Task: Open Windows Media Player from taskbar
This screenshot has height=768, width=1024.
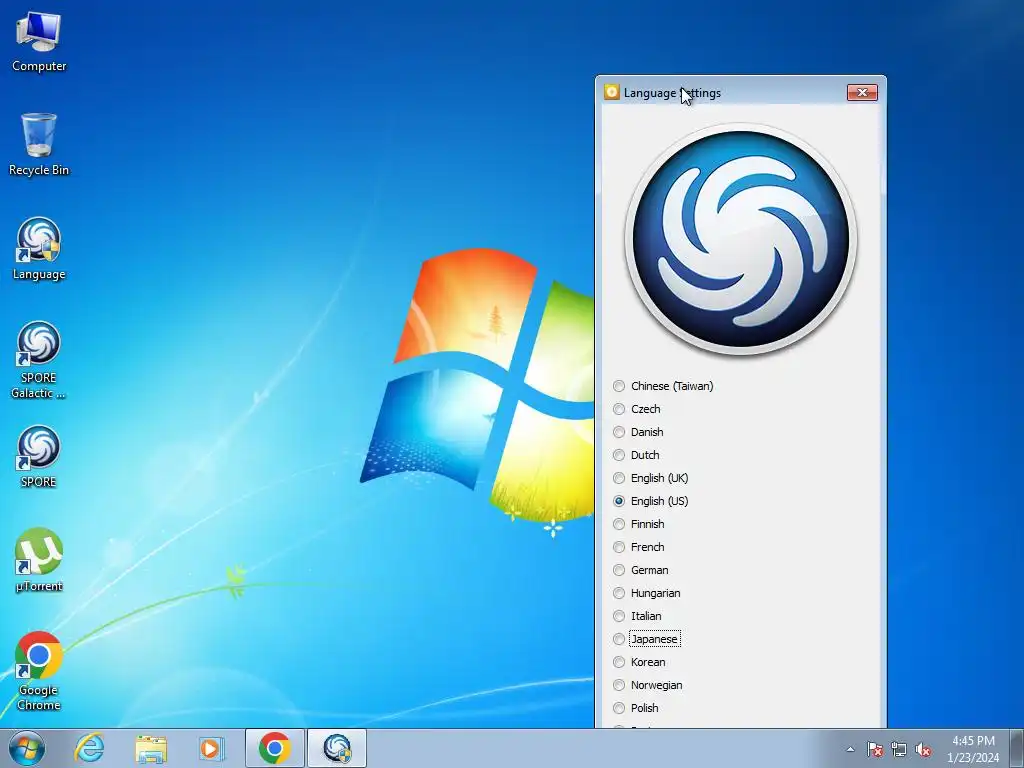Action: pos(211,748)
